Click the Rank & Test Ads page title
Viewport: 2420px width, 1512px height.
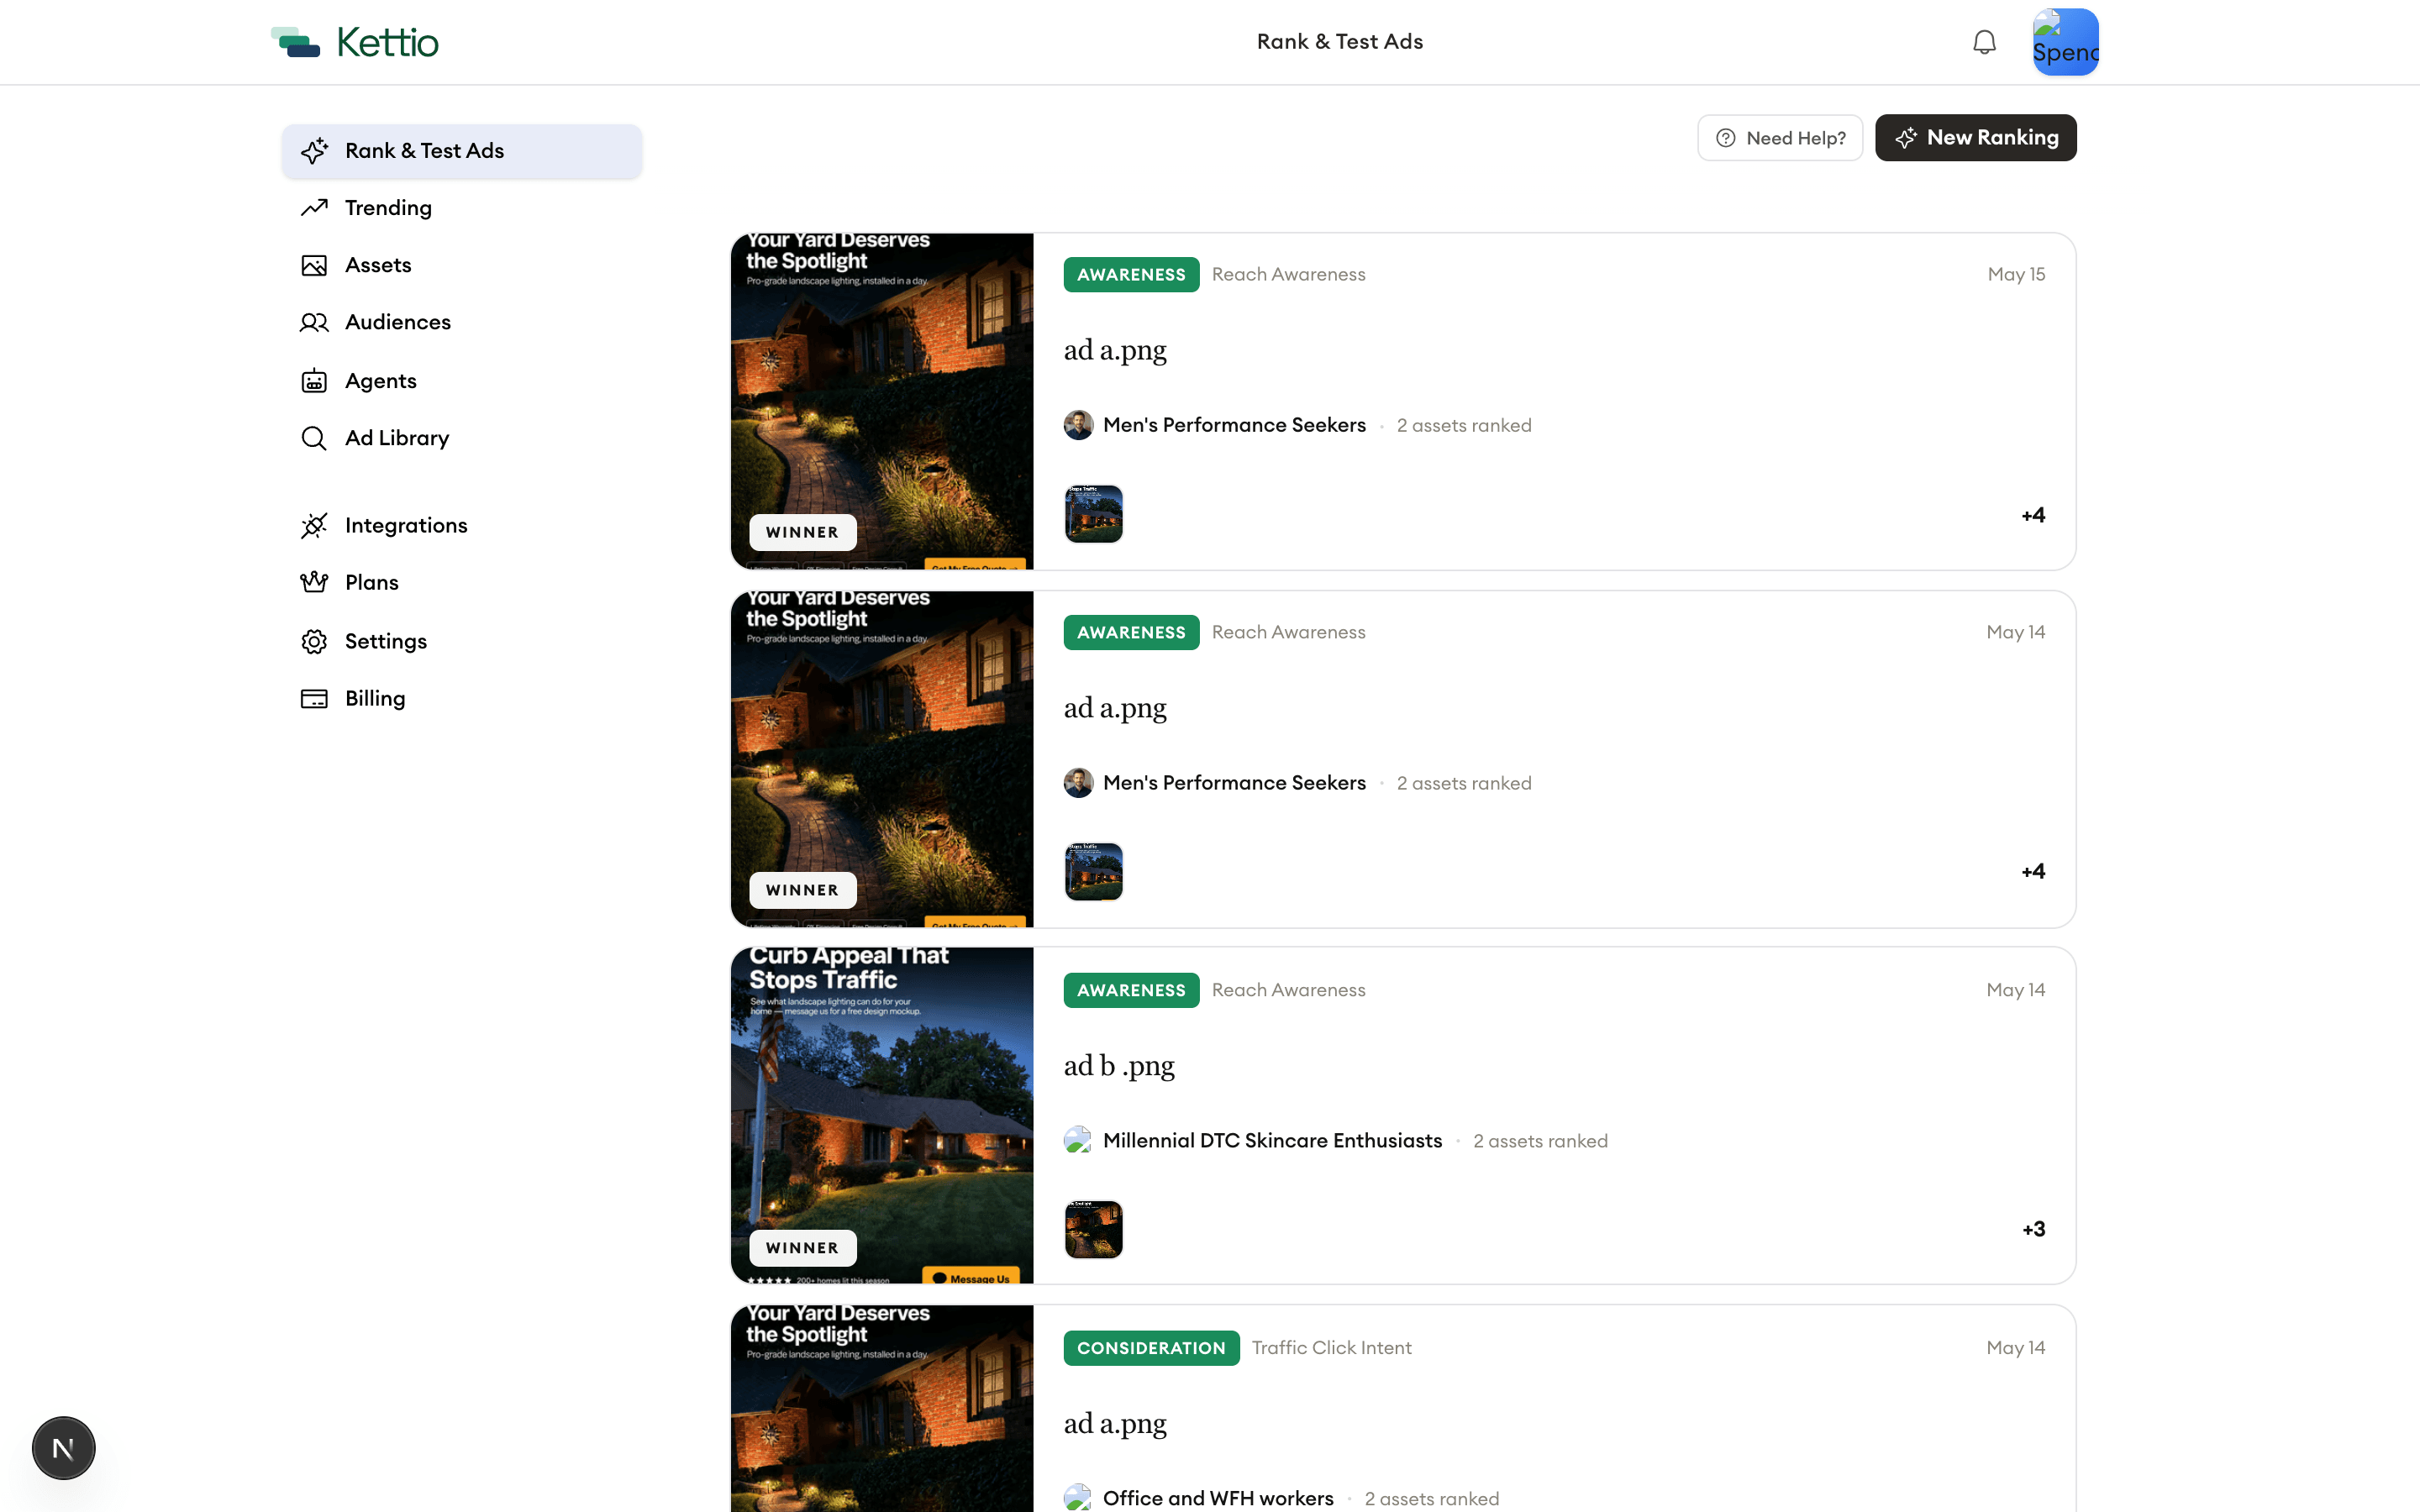[1339, 42]
